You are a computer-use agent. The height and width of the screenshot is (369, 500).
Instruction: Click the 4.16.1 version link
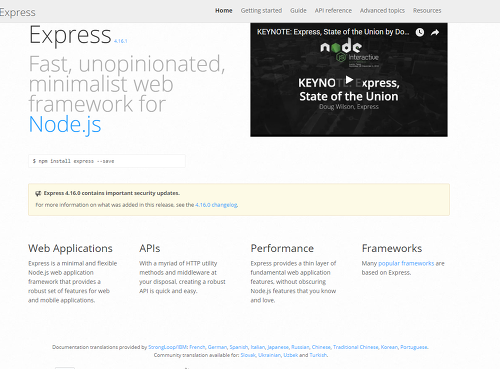click(x=120, y=41)
